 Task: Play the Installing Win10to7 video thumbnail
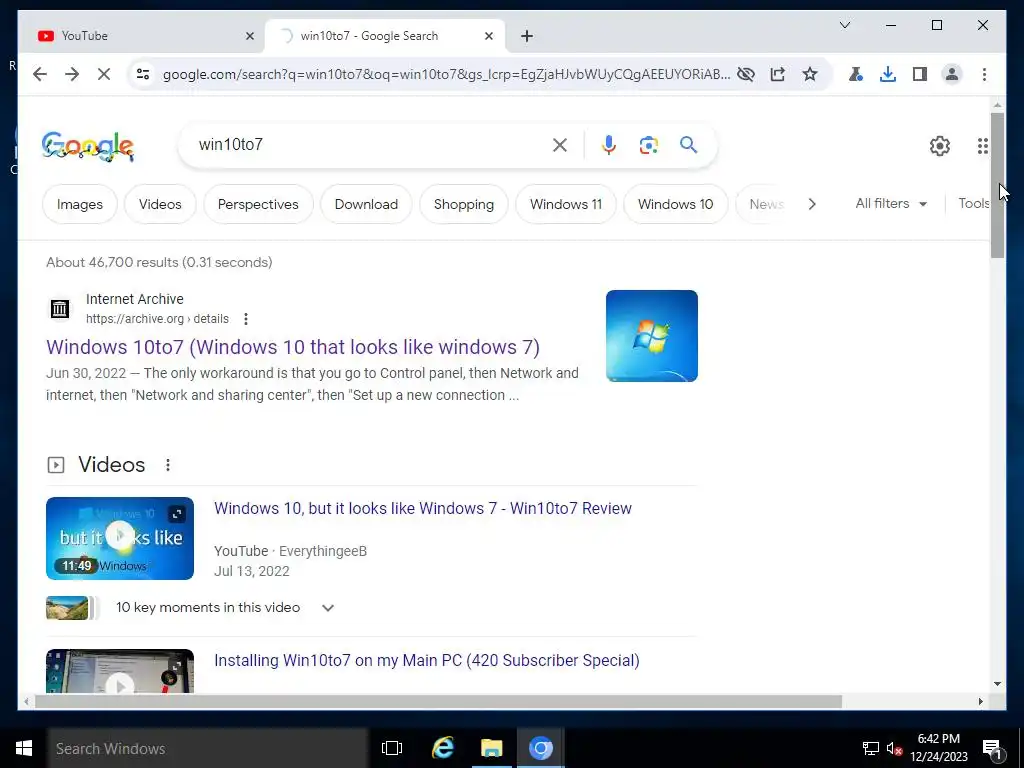tap(120, 671)
